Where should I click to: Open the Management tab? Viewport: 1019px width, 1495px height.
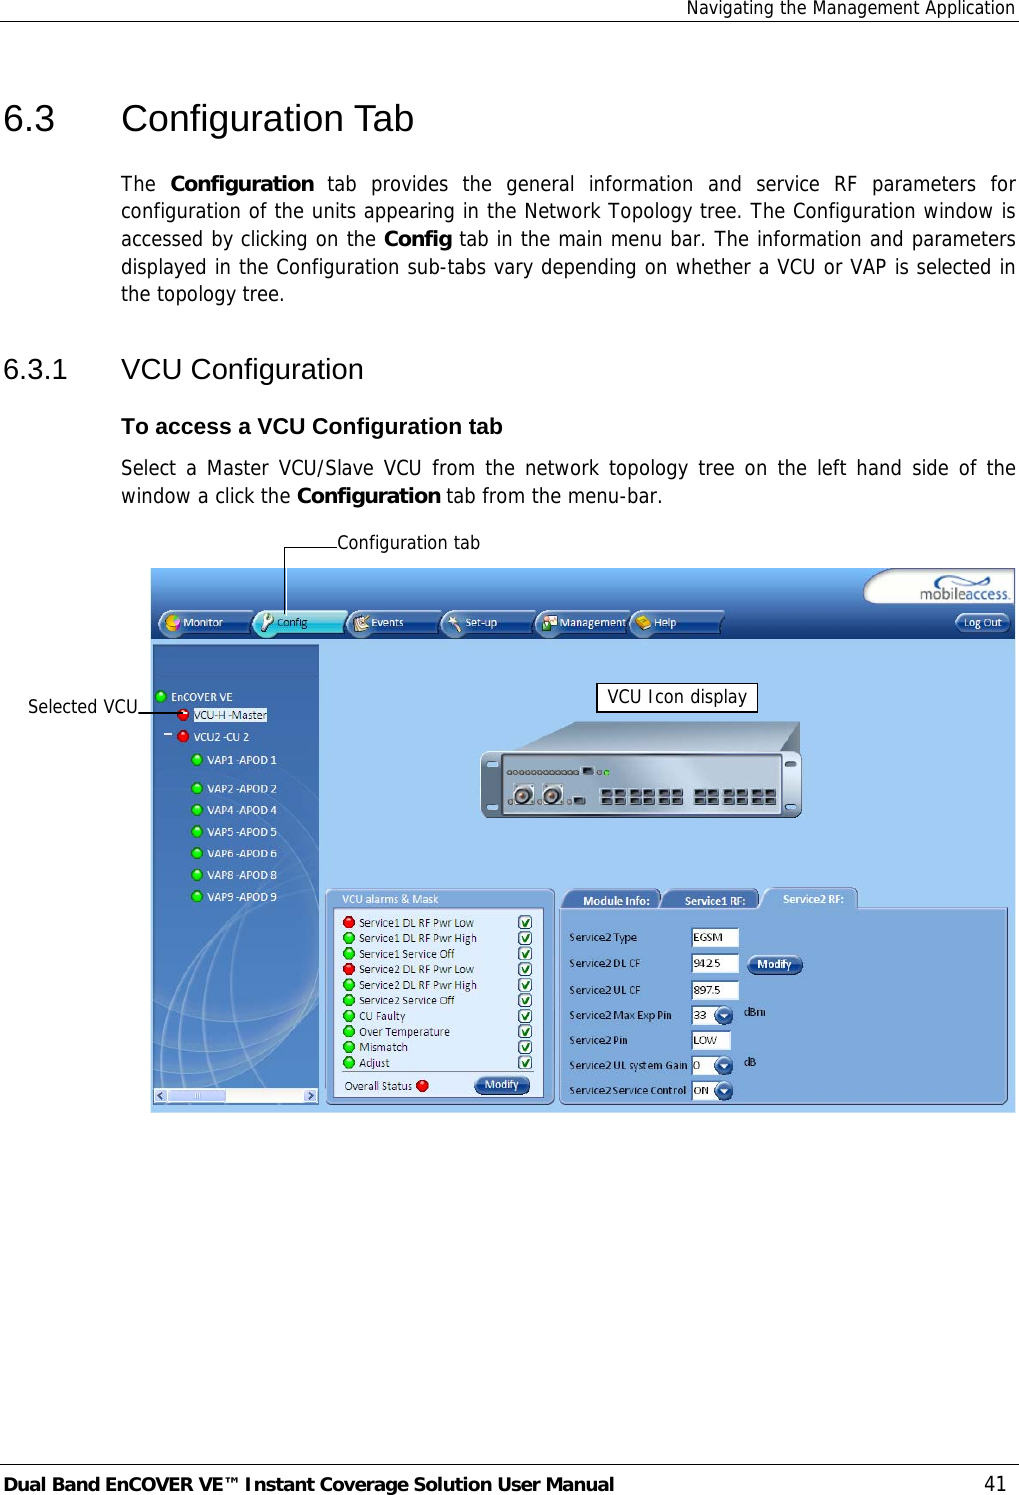pyautogui.click(x=582, y=622)
